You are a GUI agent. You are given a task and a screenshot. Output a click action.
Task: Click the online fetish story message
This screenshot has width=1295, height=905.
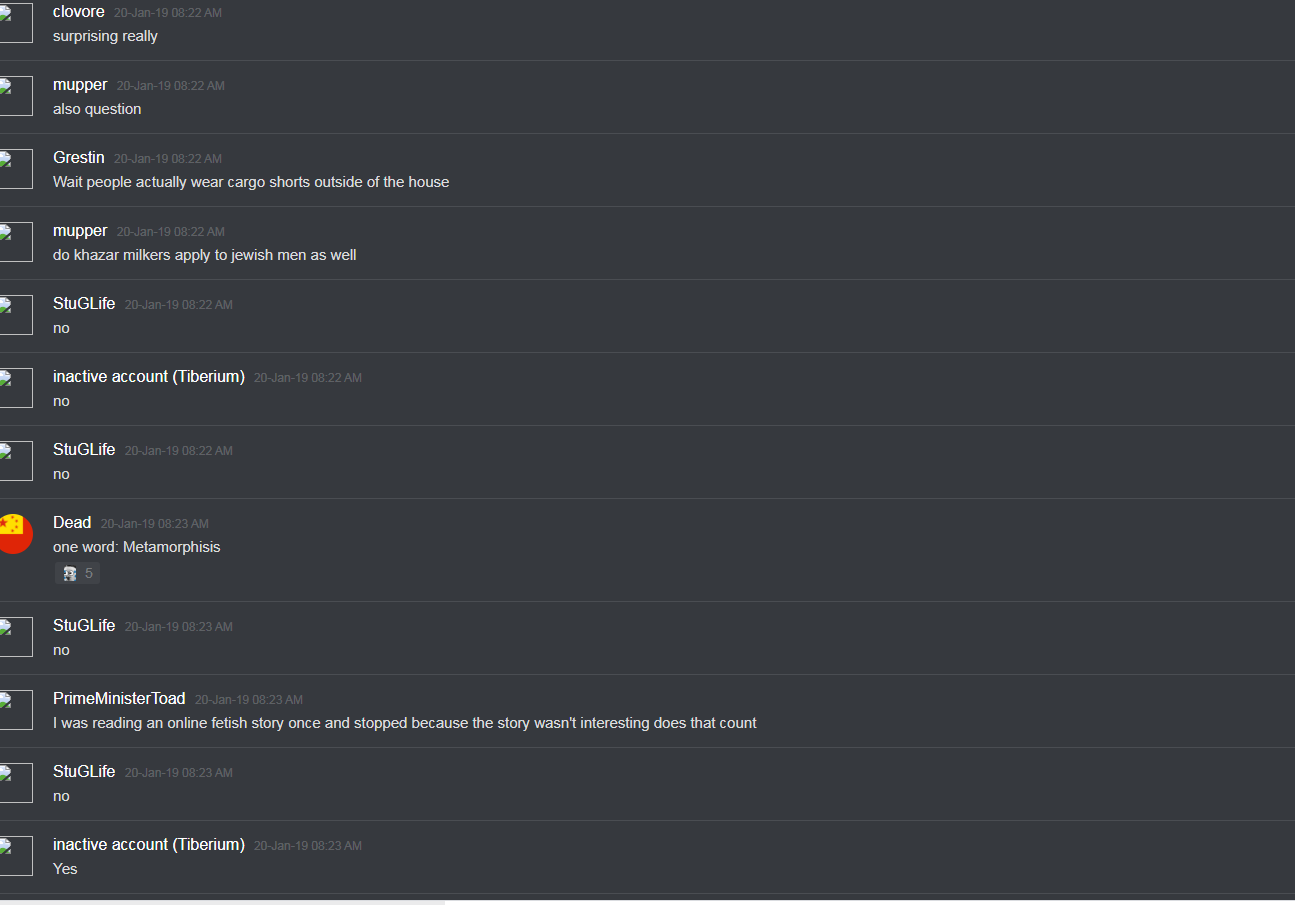[x=405, y=723]
